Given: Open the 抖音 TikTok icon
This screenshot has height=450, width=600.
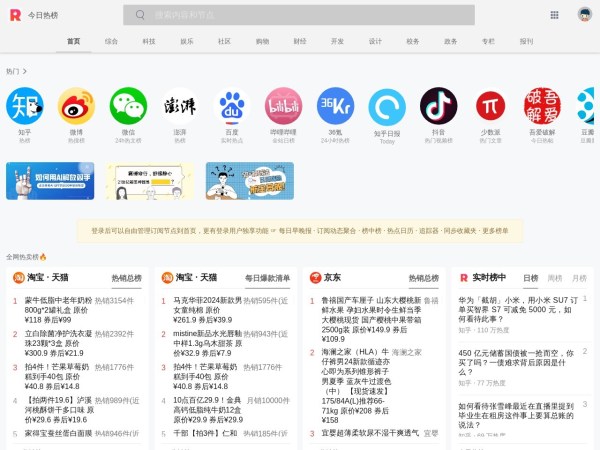Looking at the screenshot, I should tap(439, 106).
